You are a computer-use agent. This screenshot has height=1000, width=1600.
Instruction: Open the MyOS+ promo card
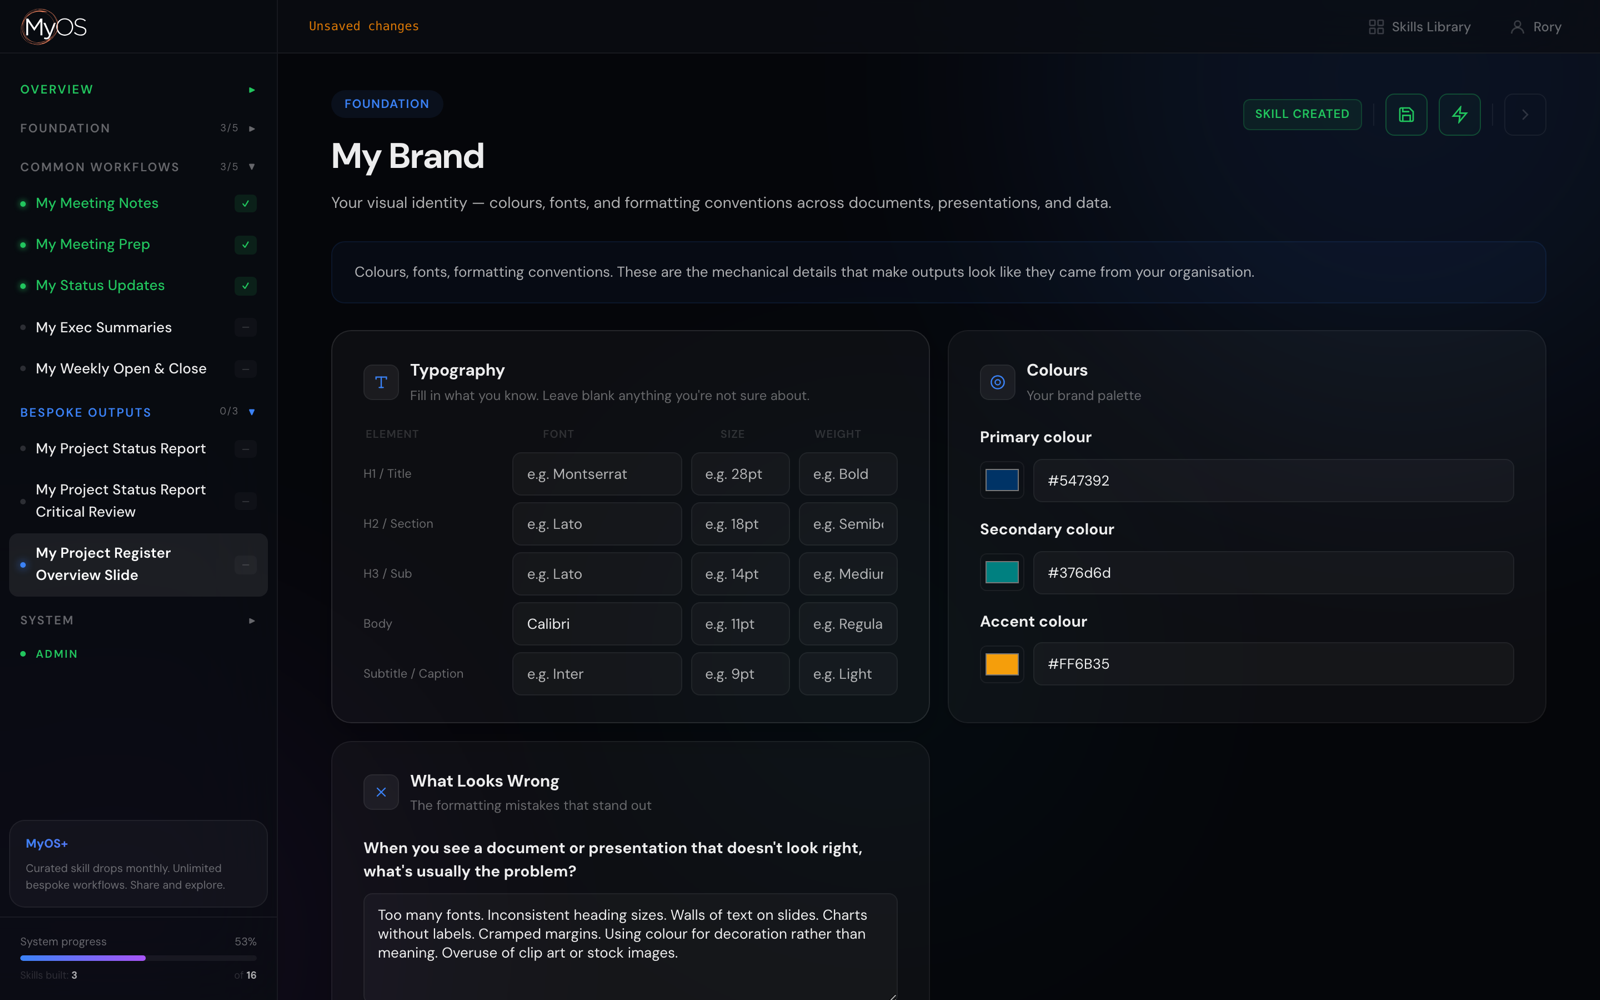pos(138,864)
